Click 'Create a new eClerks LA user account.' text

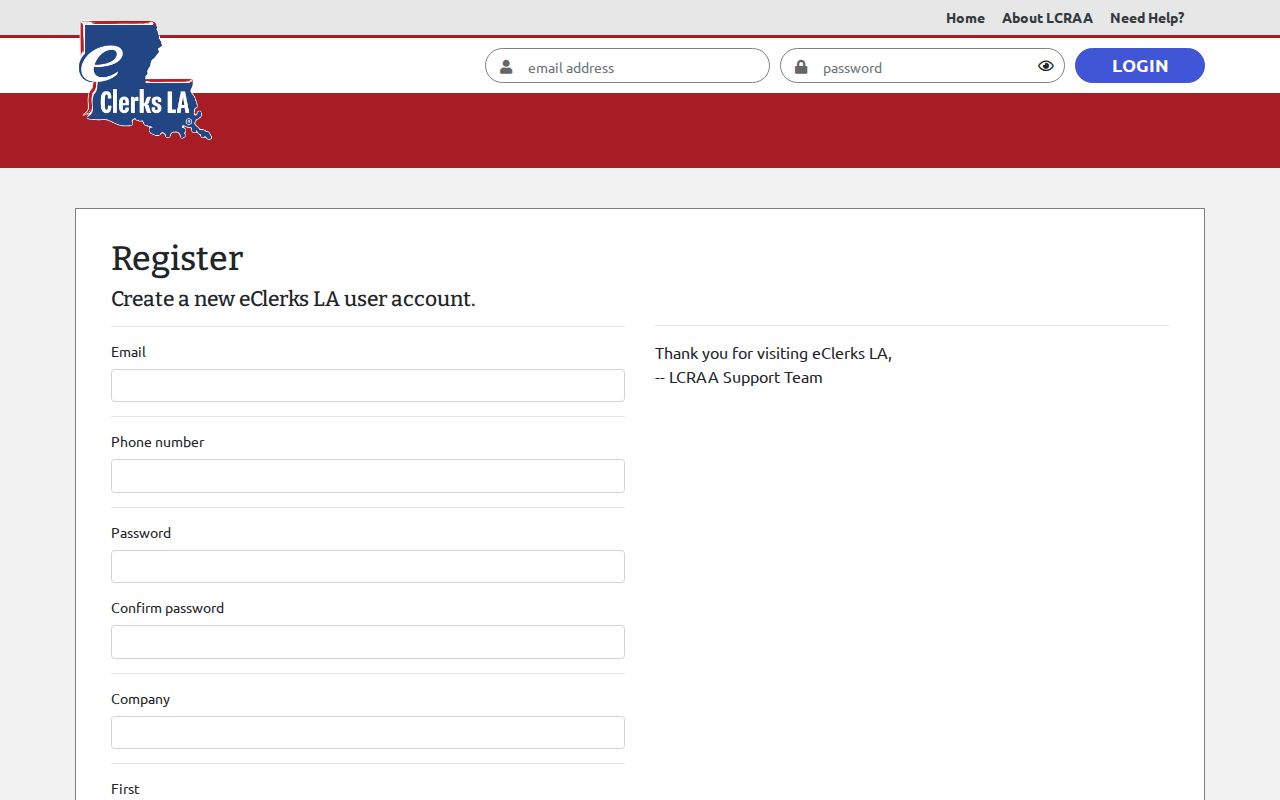tap(293, 299)
